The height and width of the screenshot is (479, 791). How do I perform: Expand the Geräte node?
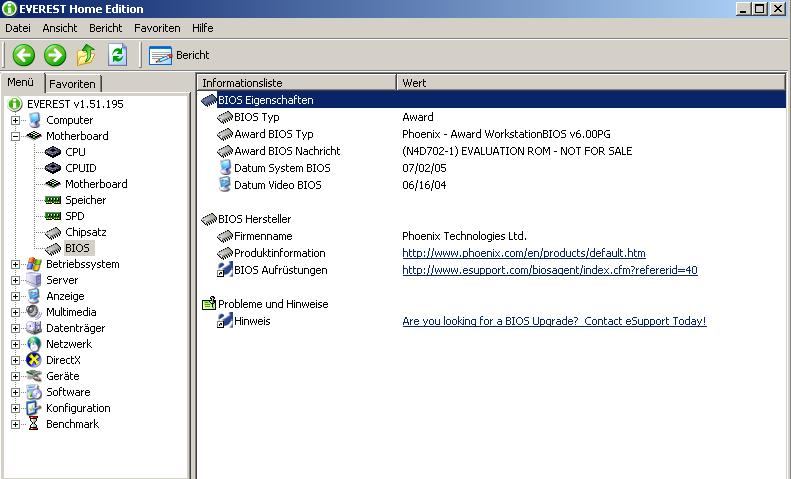pos(15,376)
